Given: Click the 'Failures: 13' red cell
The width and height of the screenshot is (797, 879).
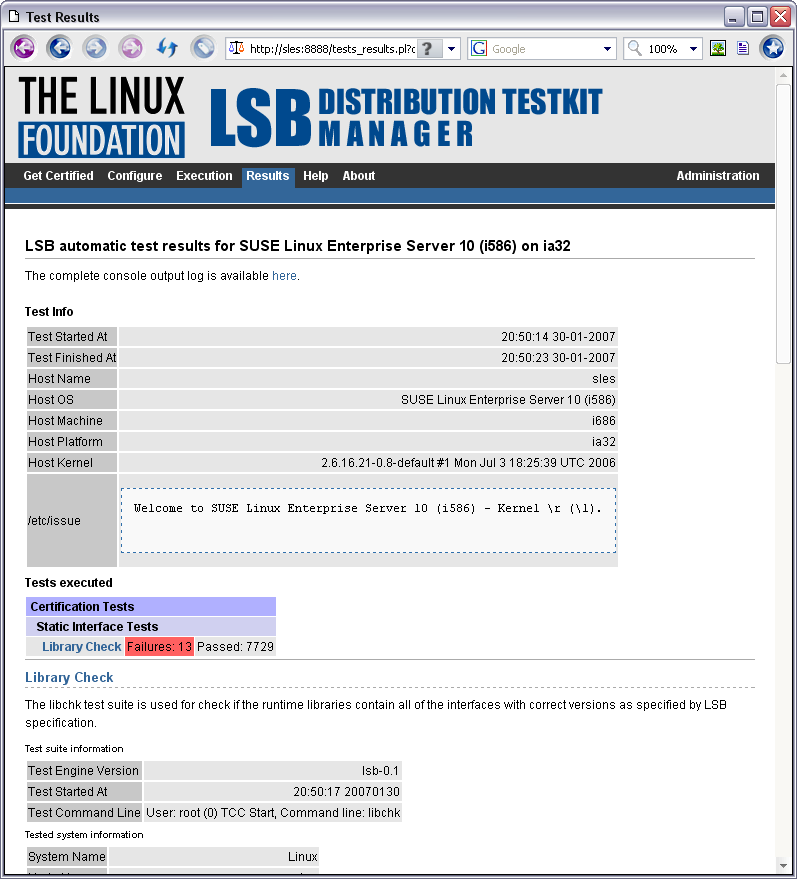Looking at the screenshot, I should [x=159, y=646].
